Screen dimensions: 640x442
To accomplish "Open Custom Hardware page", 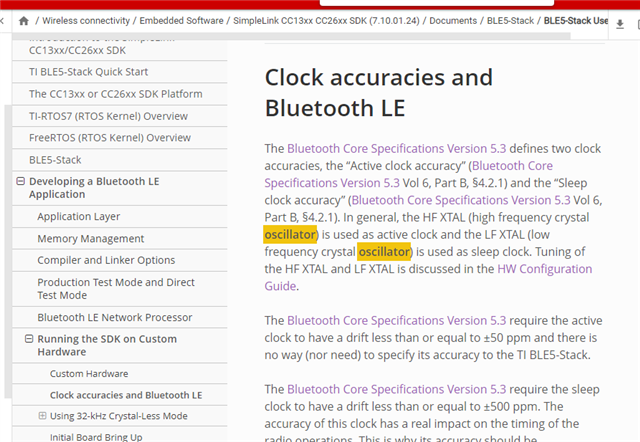I will click(x=89, y=373).
